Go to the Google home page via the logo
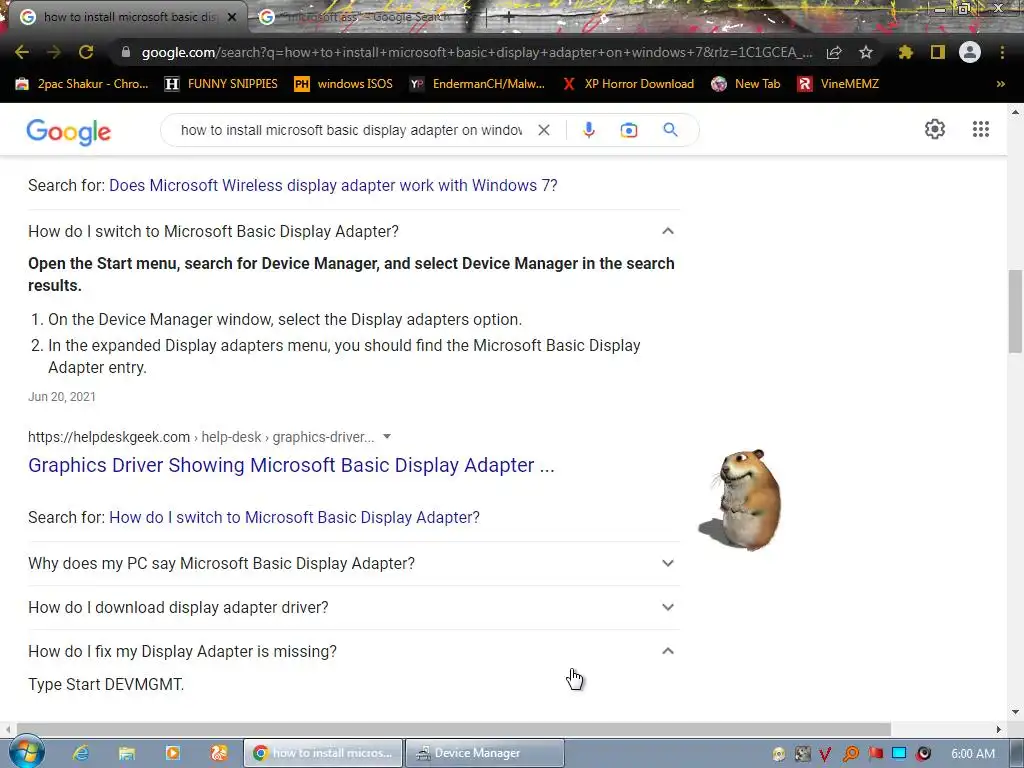This screenshot has height=768, width=1024. coord(69,131)
